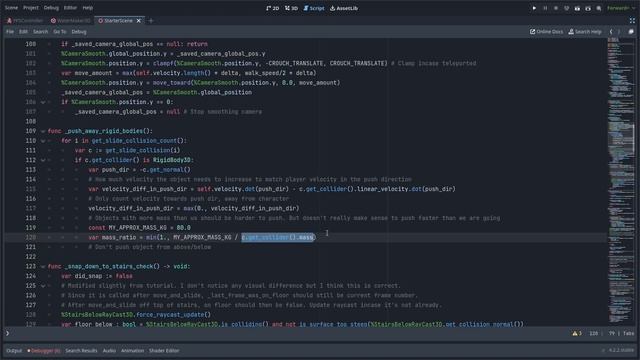The height and width of the screenshot is (360, 640).
Task: Go to previous edited document arrow
Action: 611,31
